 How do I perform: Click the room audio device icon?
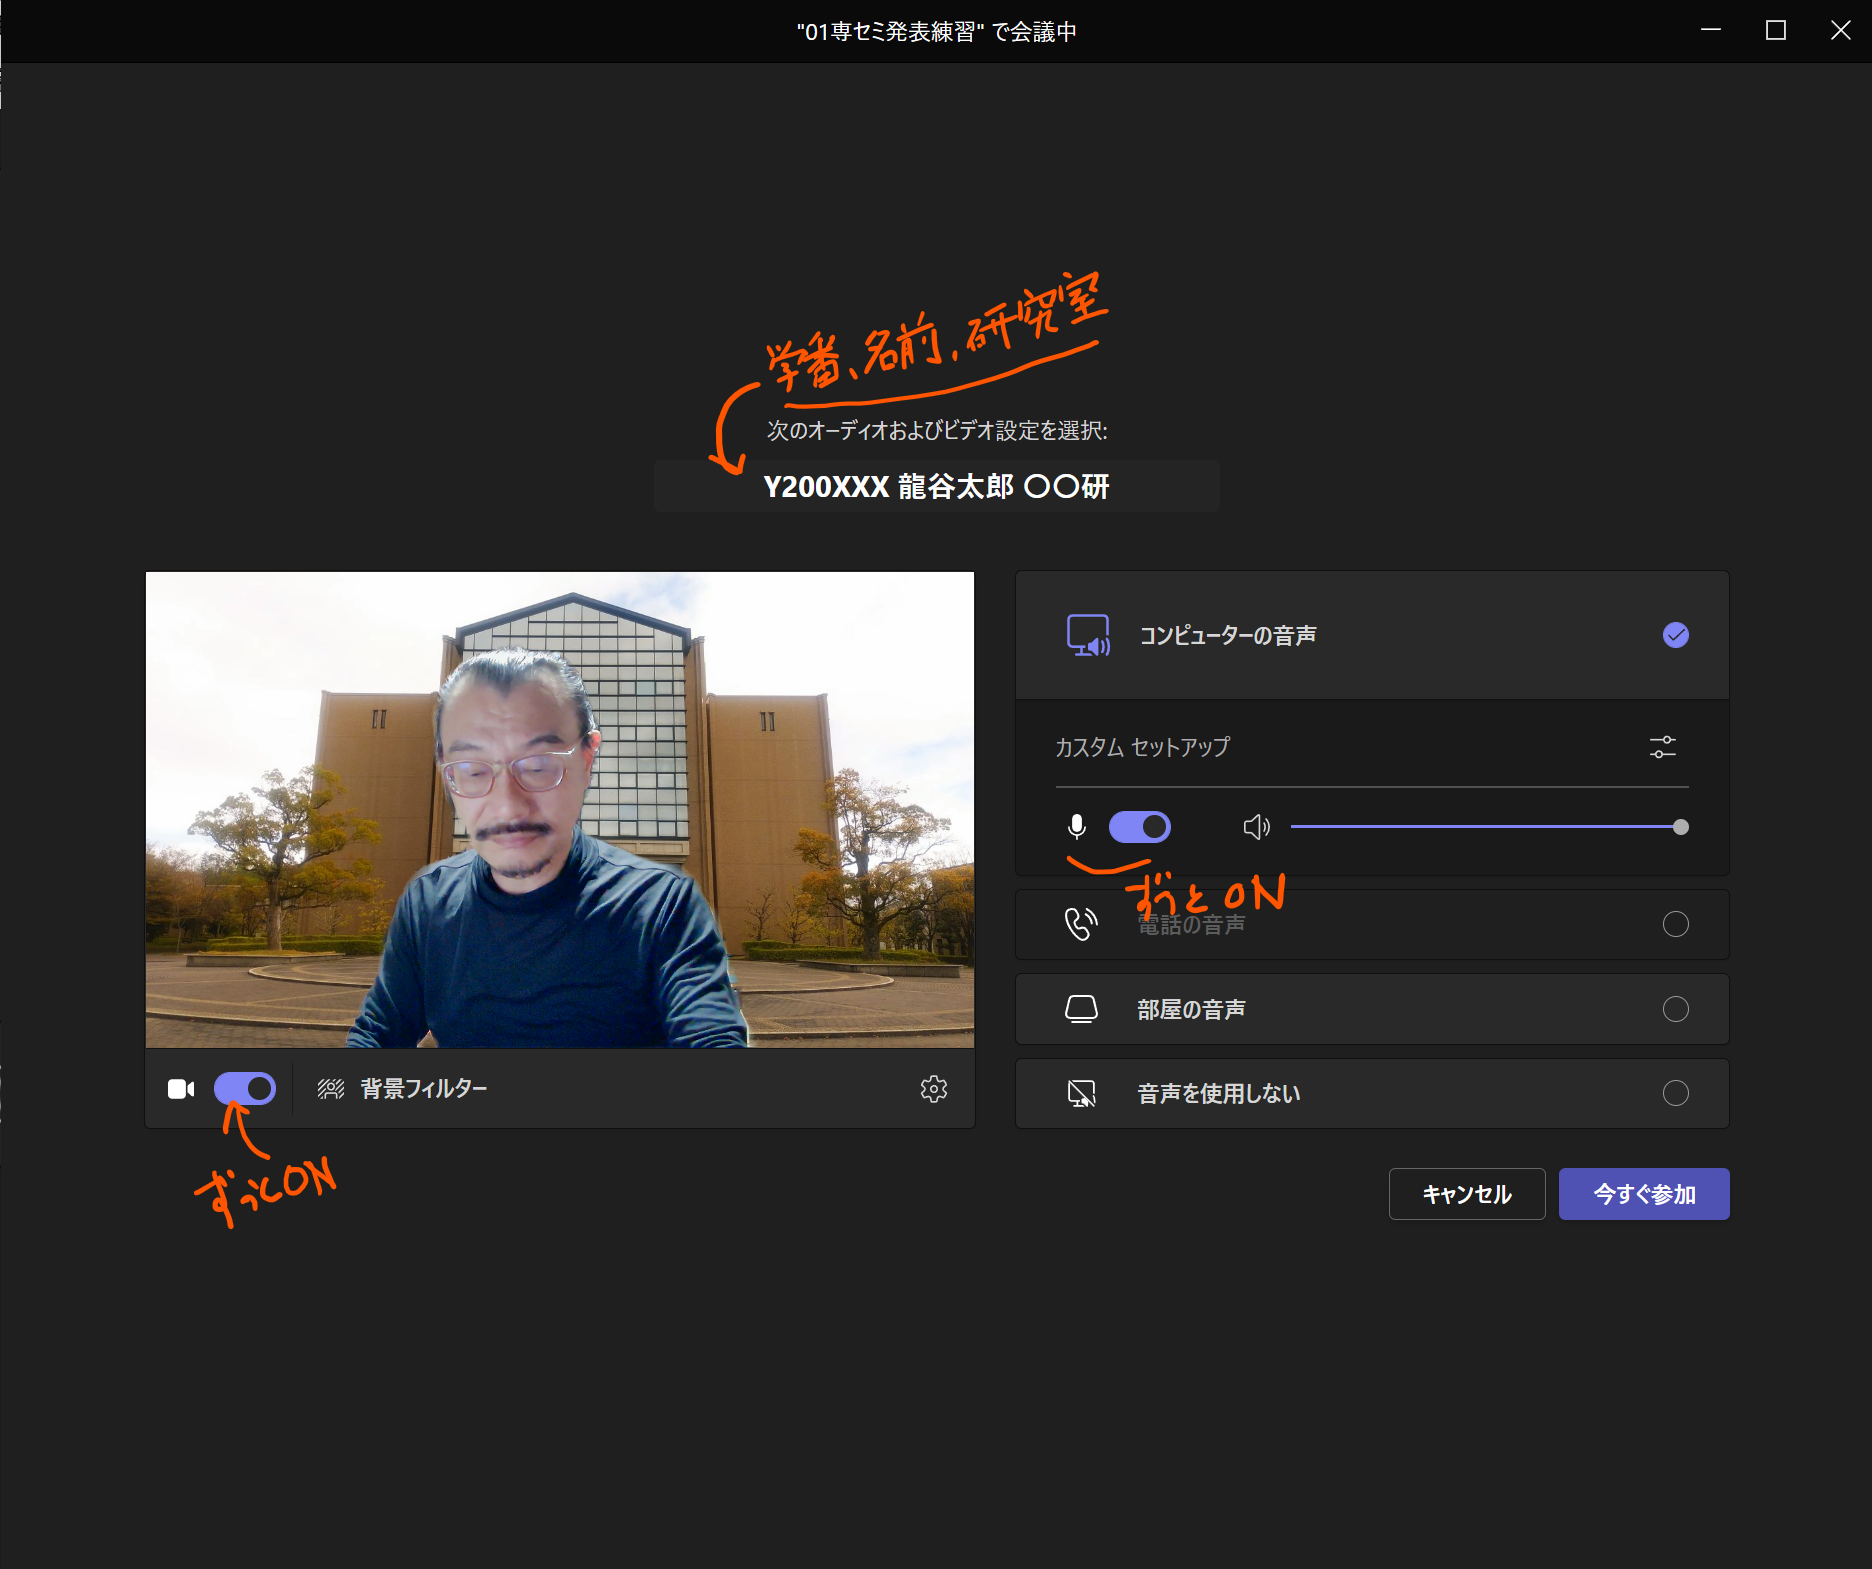pos(1081,1009)
